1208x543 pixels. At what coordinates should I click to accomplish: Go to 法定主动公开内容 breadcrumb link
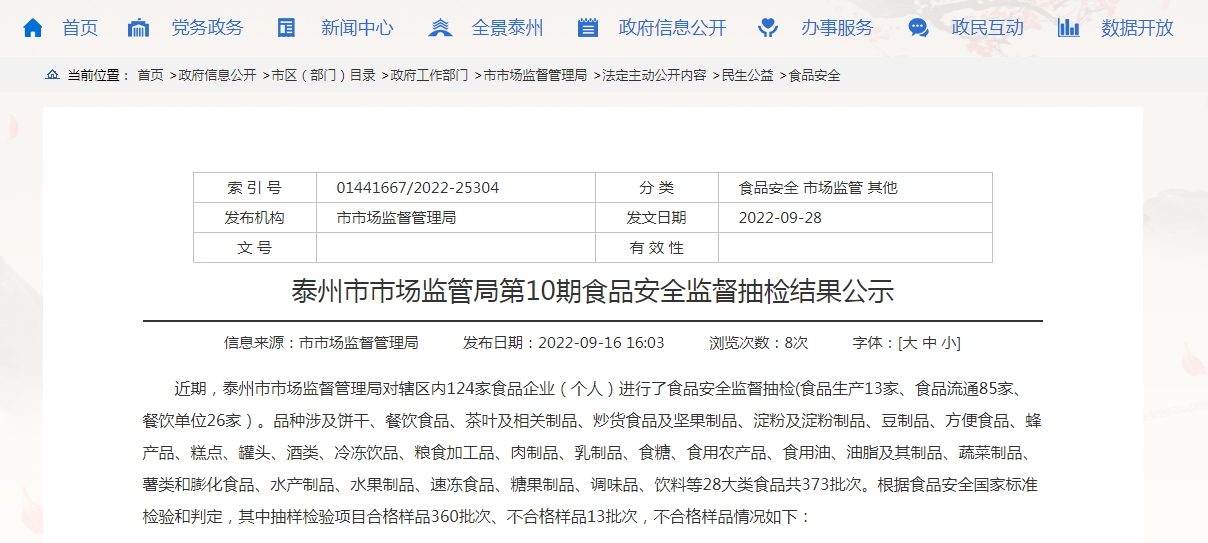tap(654, 75)
